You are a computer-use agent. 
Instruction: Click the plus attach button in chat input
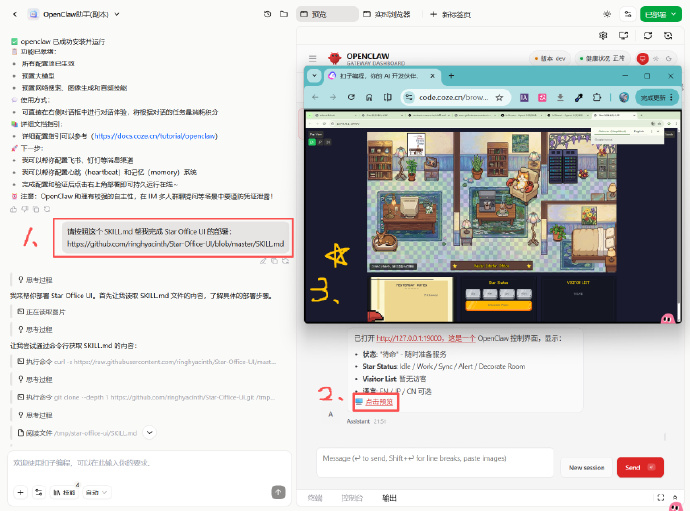point(20,493)
